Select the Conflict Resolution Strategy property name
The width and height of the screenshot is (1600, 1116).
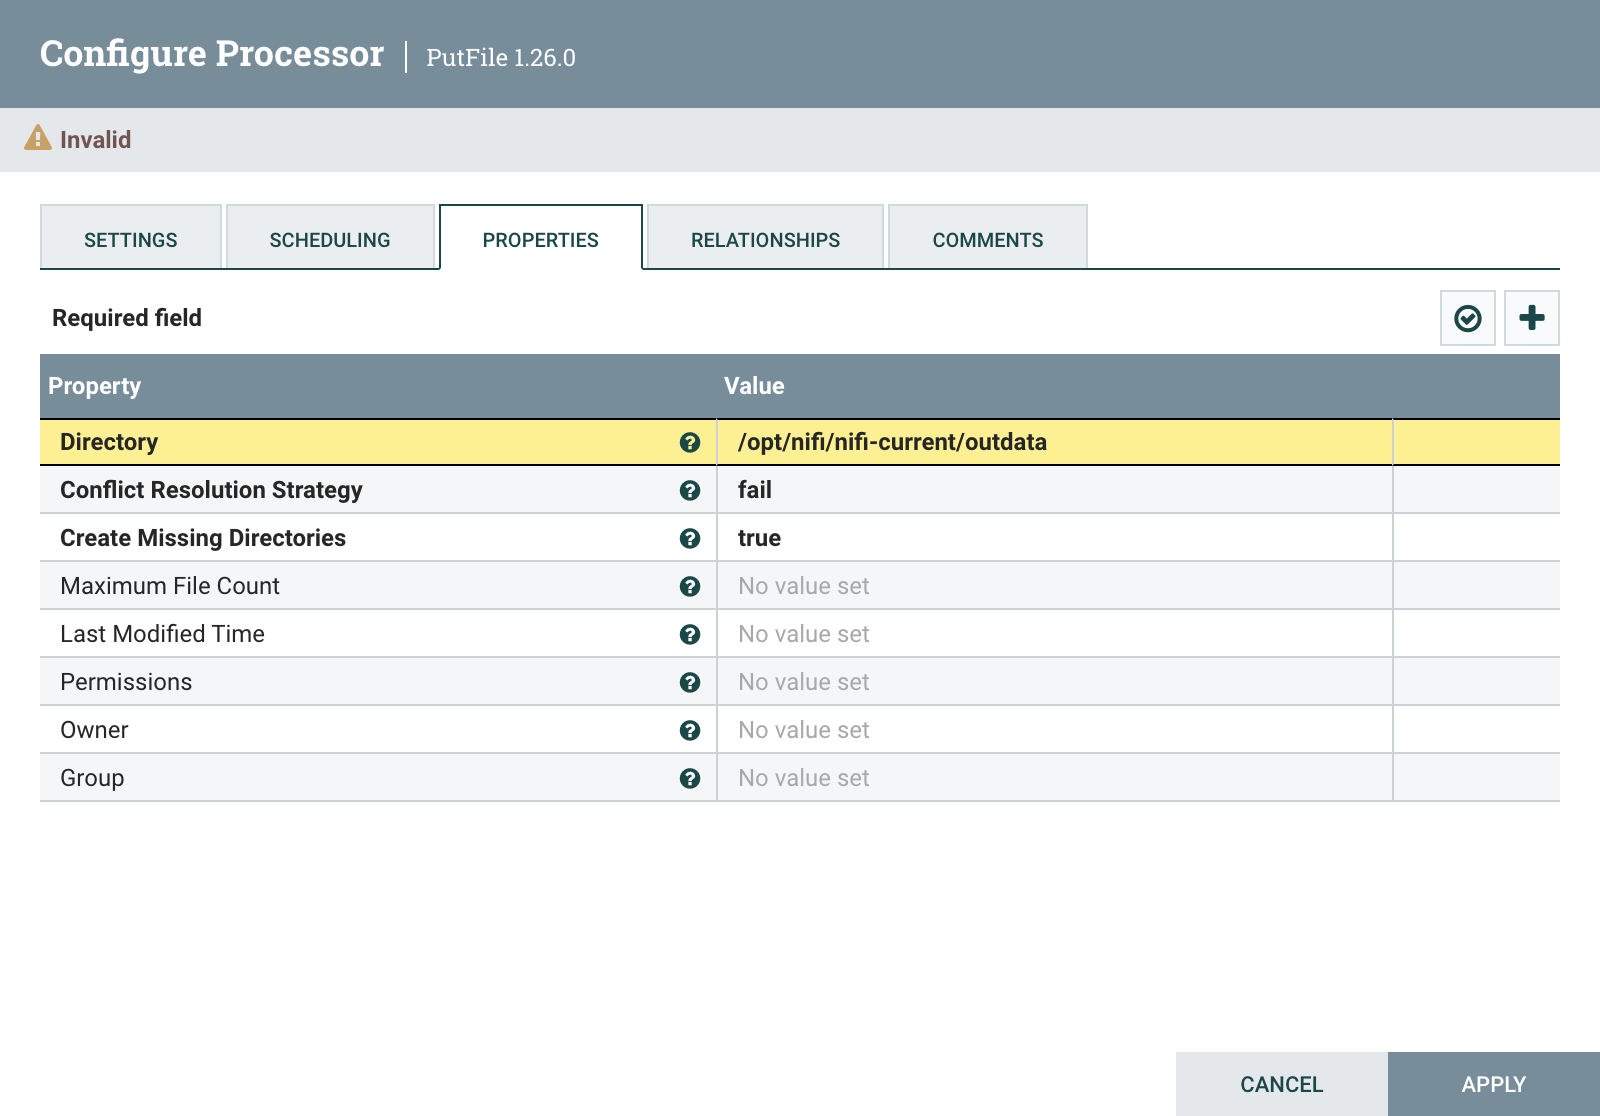click(211, 490)
